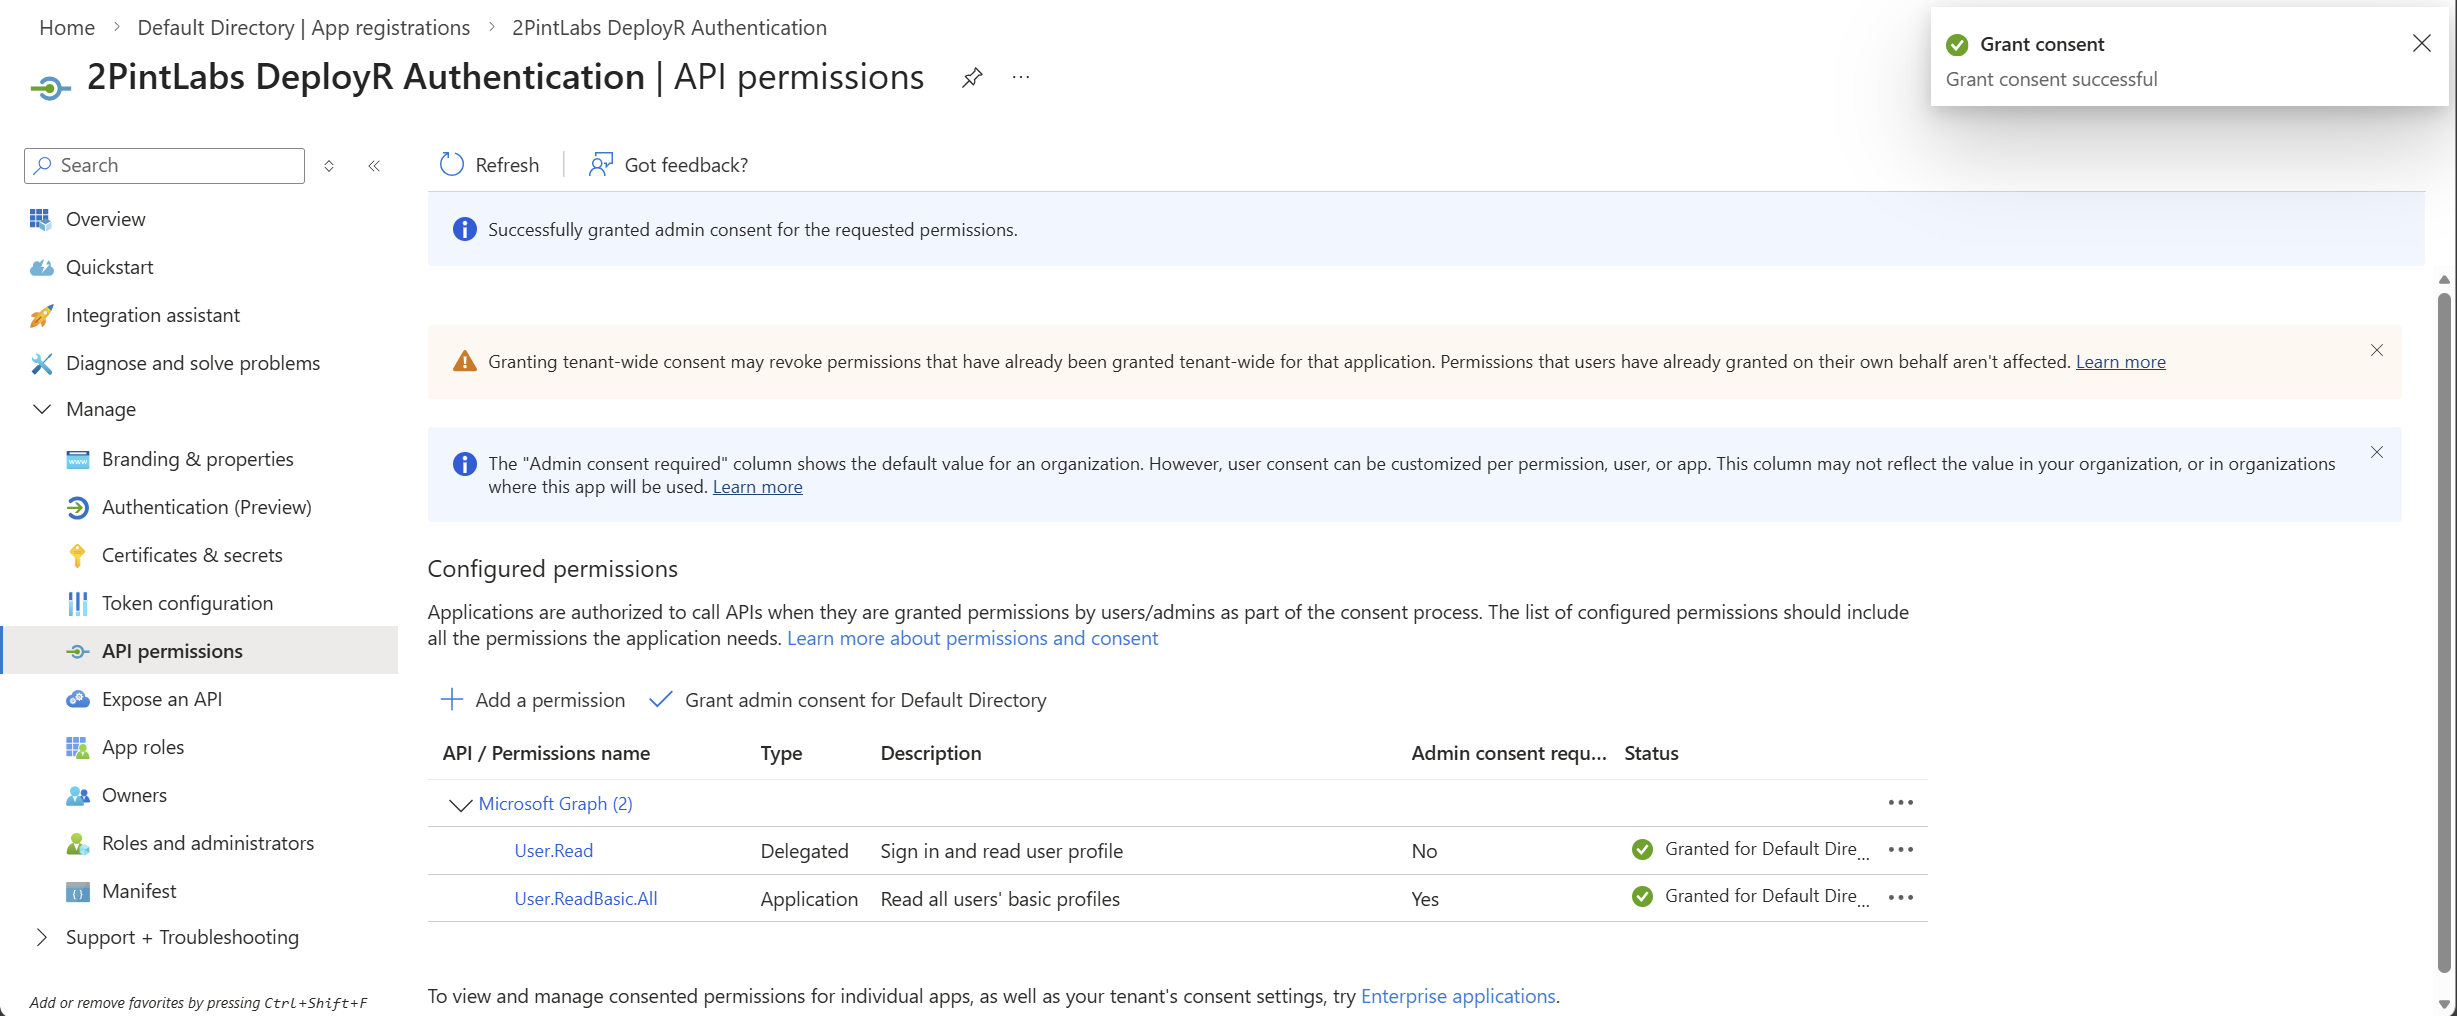This screenshot has width=2457, height=1016.
Task: Open Certificates & secrets
Action: click(192, 555)
